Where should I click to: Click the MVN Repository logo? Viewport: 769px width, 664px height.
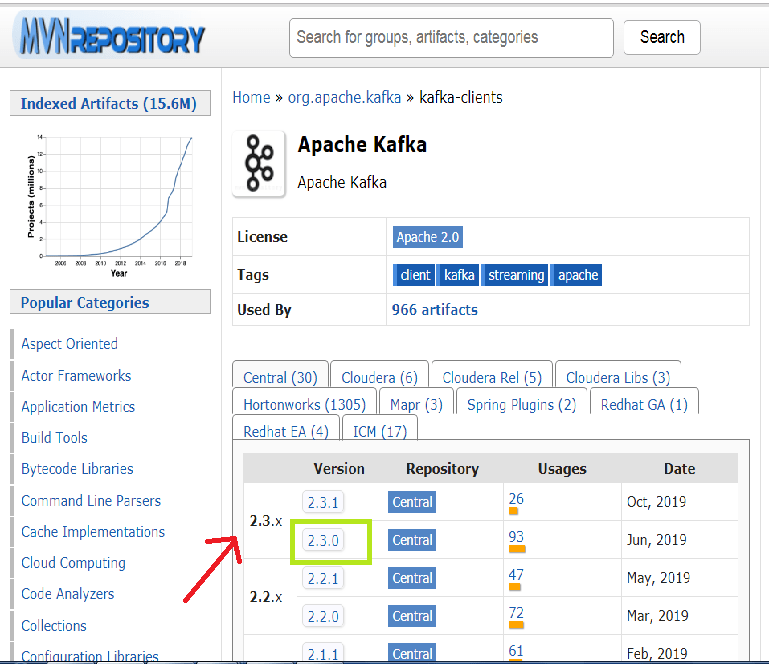coord(111,36)
